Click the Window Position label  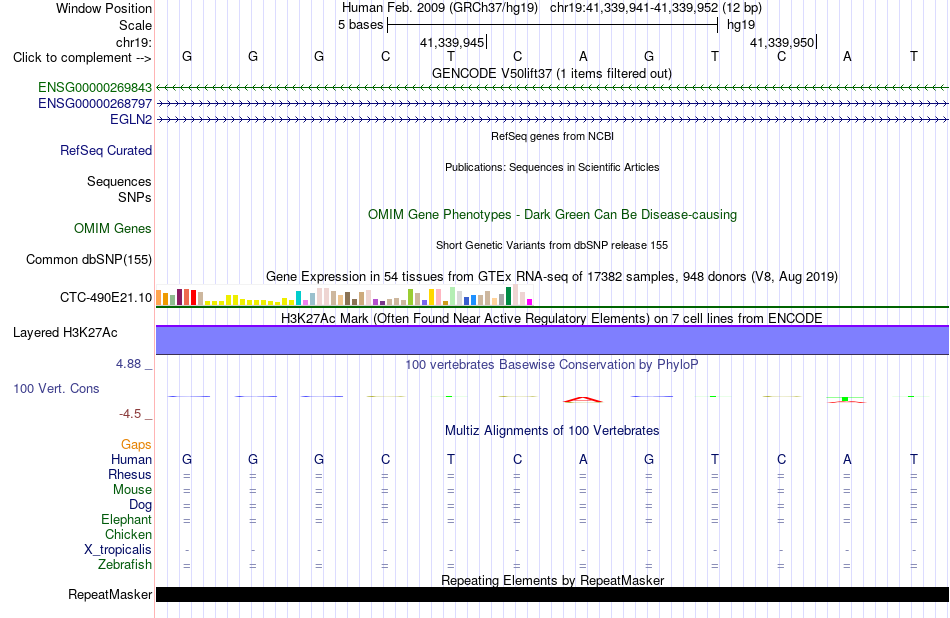(104, 8)
